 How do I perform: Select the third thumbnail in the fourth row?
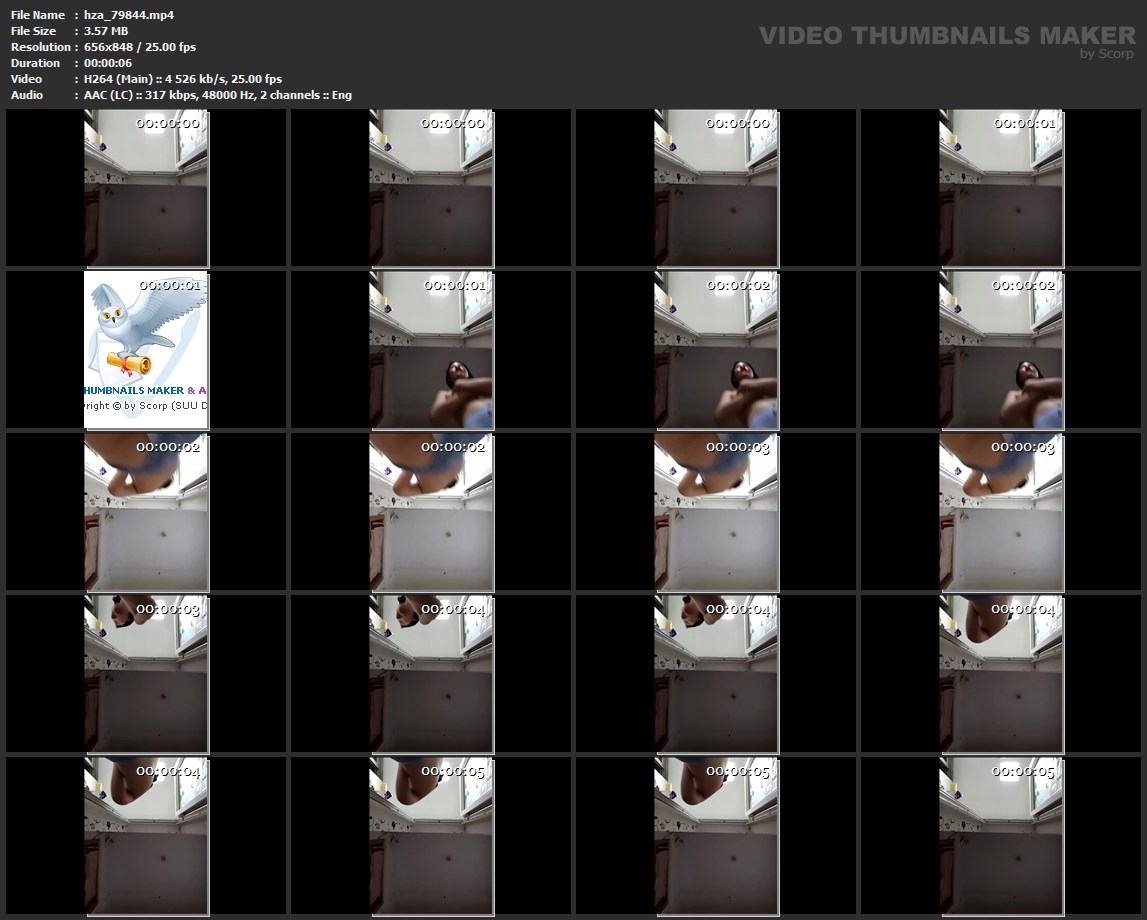tap(716, 673)
